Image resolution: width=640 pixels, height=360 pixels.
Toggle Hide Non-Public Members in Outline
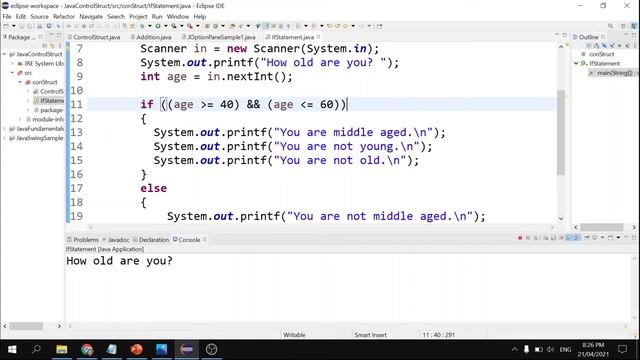[x=620, y=45]
